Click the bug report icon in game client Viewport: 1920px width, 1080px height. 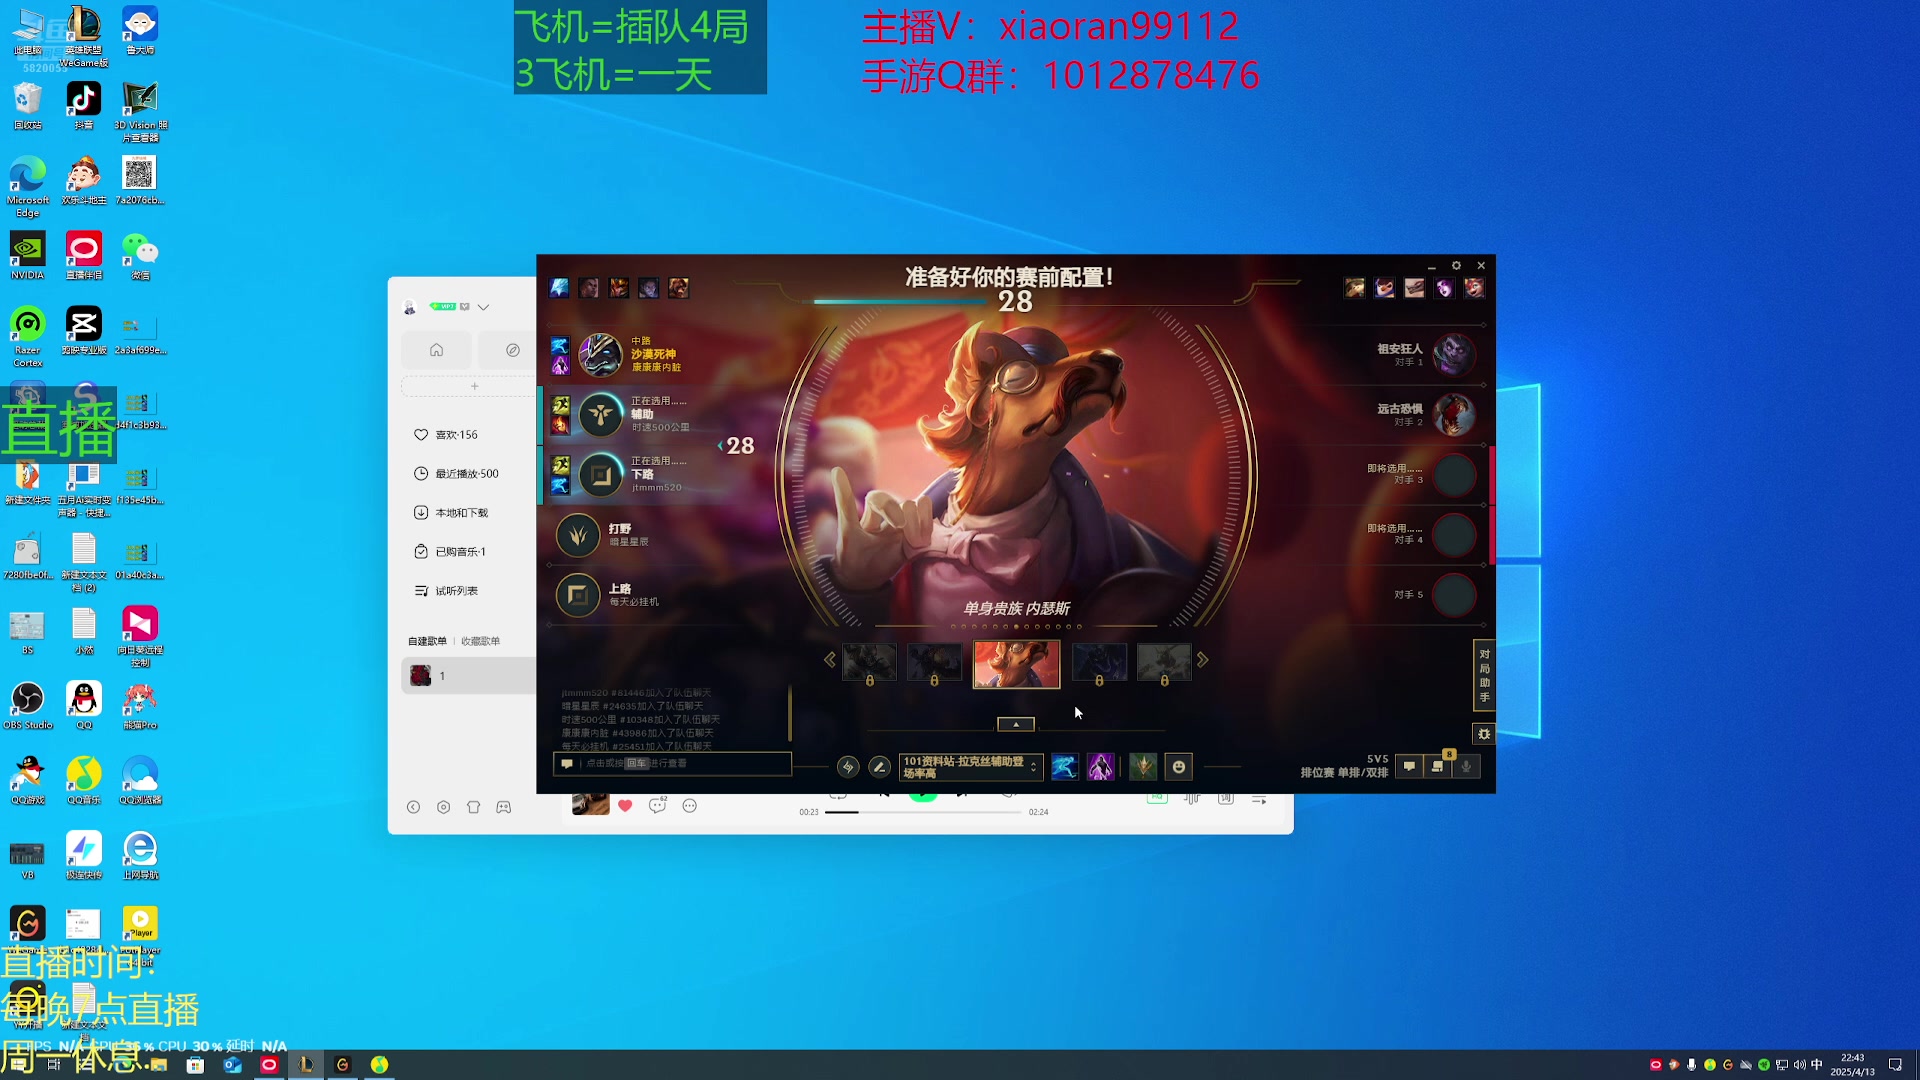pos(1484,734)
